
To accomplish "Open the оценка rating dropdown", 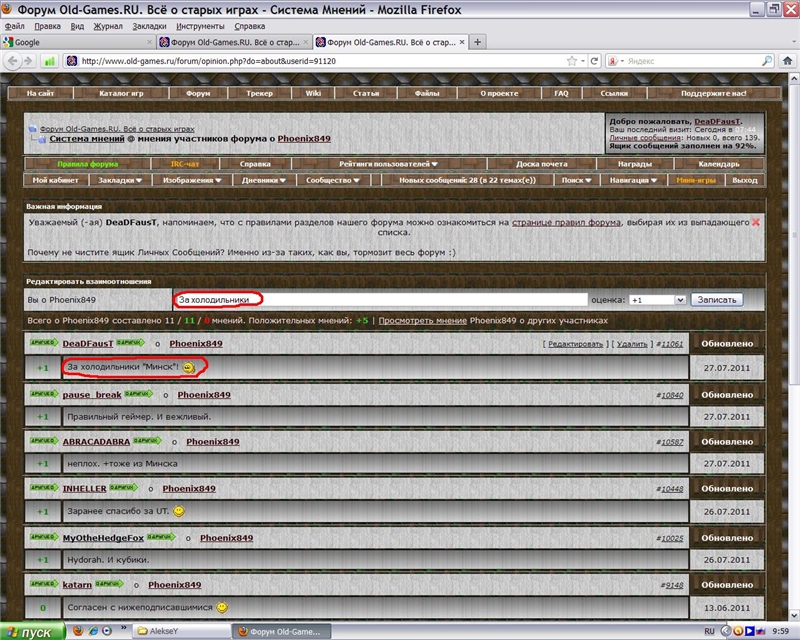I will point(657,300).
